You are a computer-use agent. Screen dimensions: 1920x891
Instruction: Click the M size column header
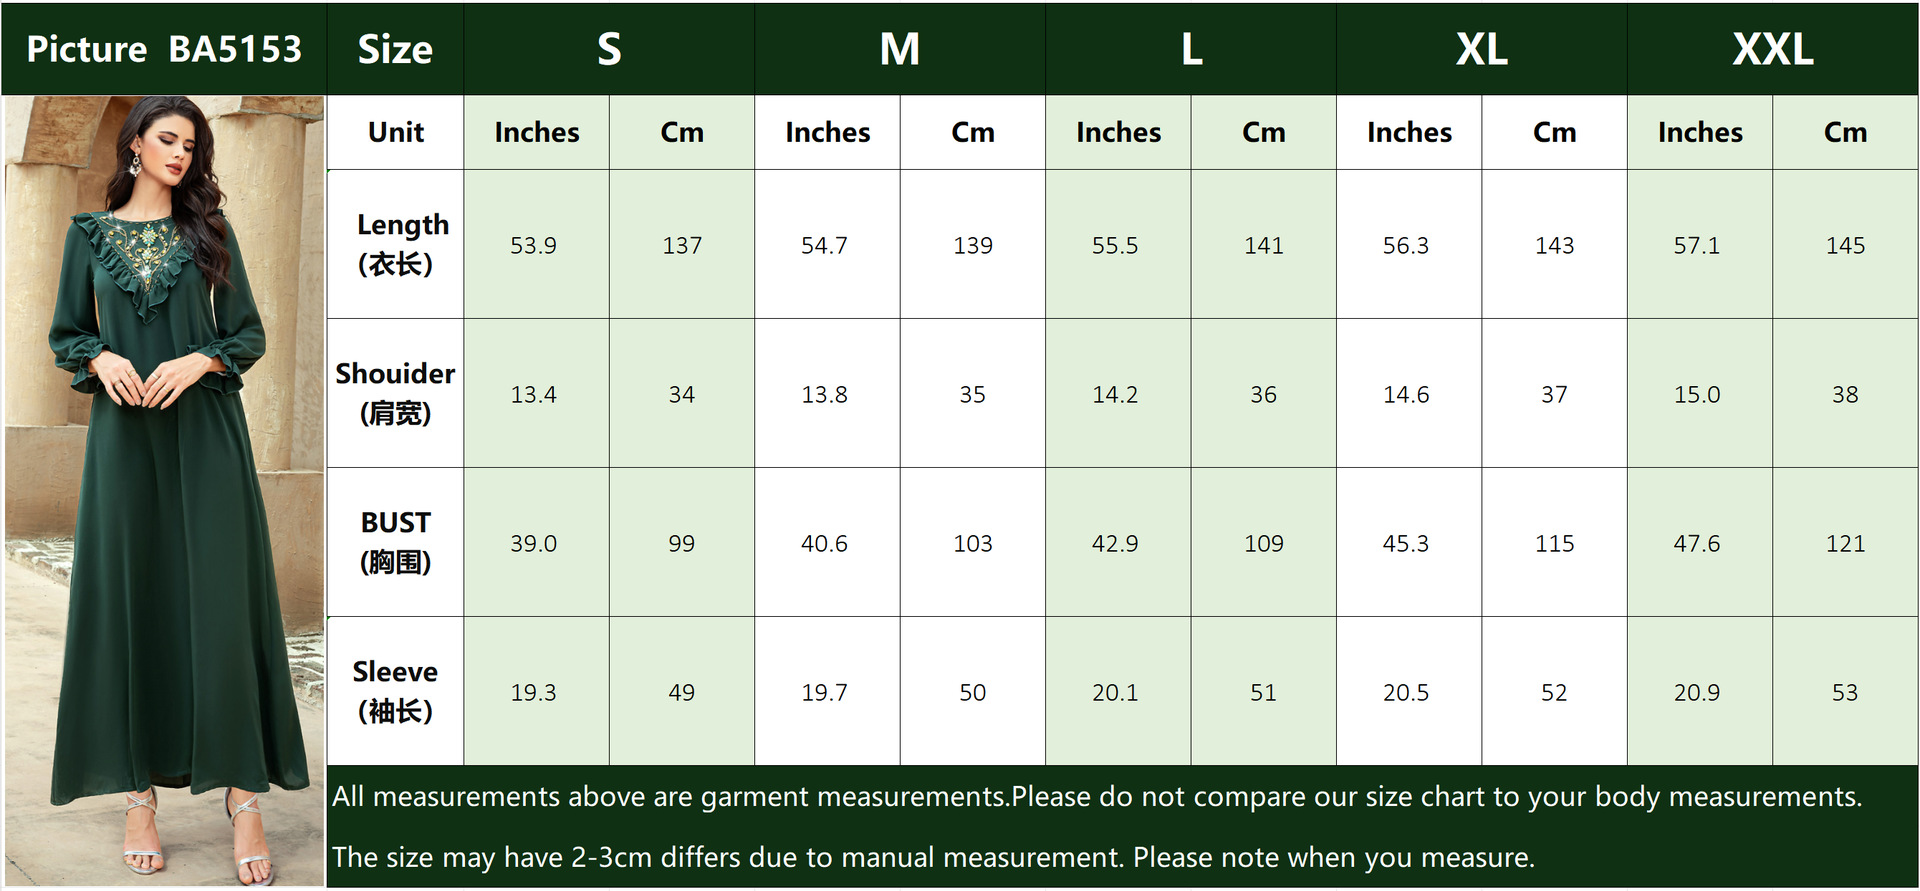click(x=900, y=49)
